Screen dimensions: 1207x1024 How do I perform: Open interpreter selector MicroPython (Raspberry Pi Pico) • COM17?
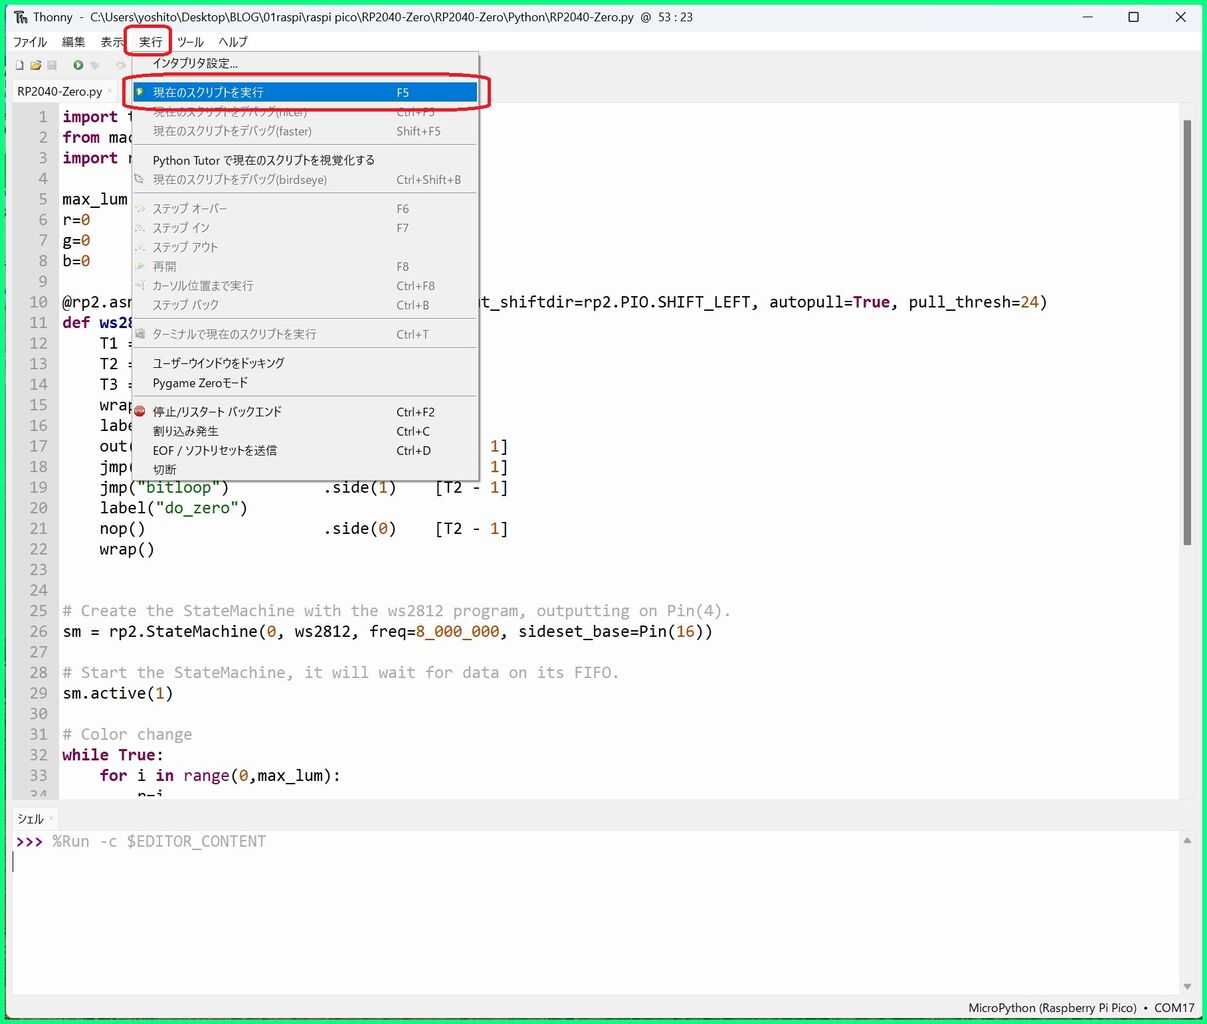[x=1081, y=1008]
